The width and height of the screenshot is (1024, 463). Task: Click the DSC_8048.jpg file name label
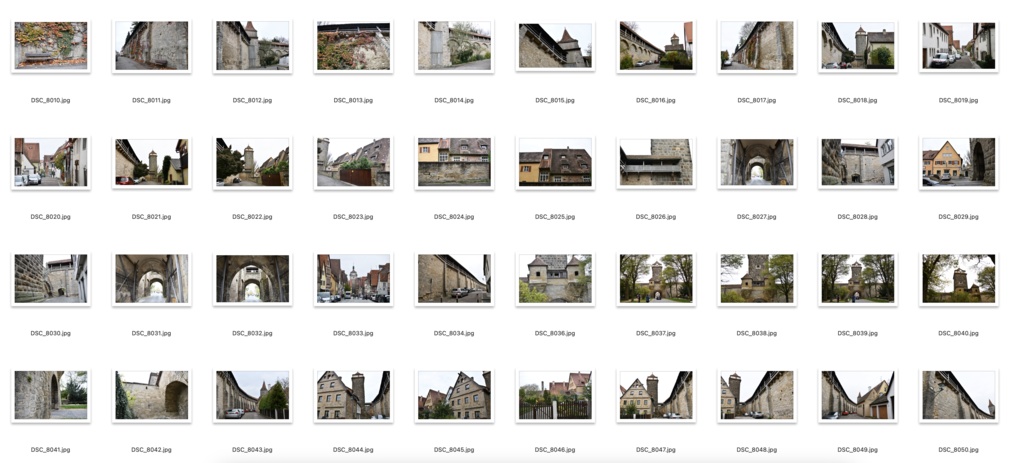[x=757, y=450]
